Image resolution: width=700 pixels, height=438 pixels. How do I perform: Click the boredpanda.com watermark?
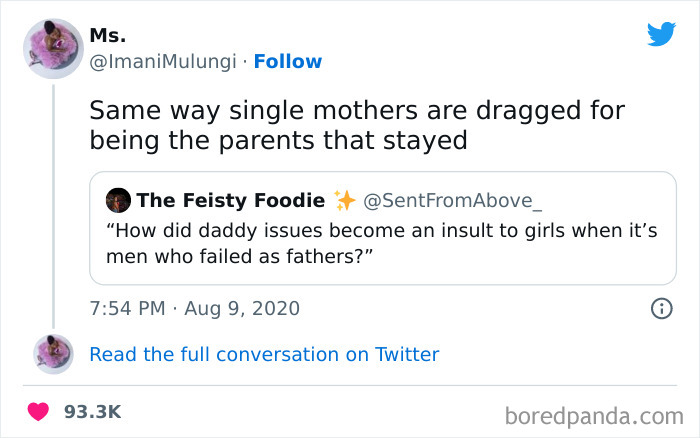[x=594, y=414]
